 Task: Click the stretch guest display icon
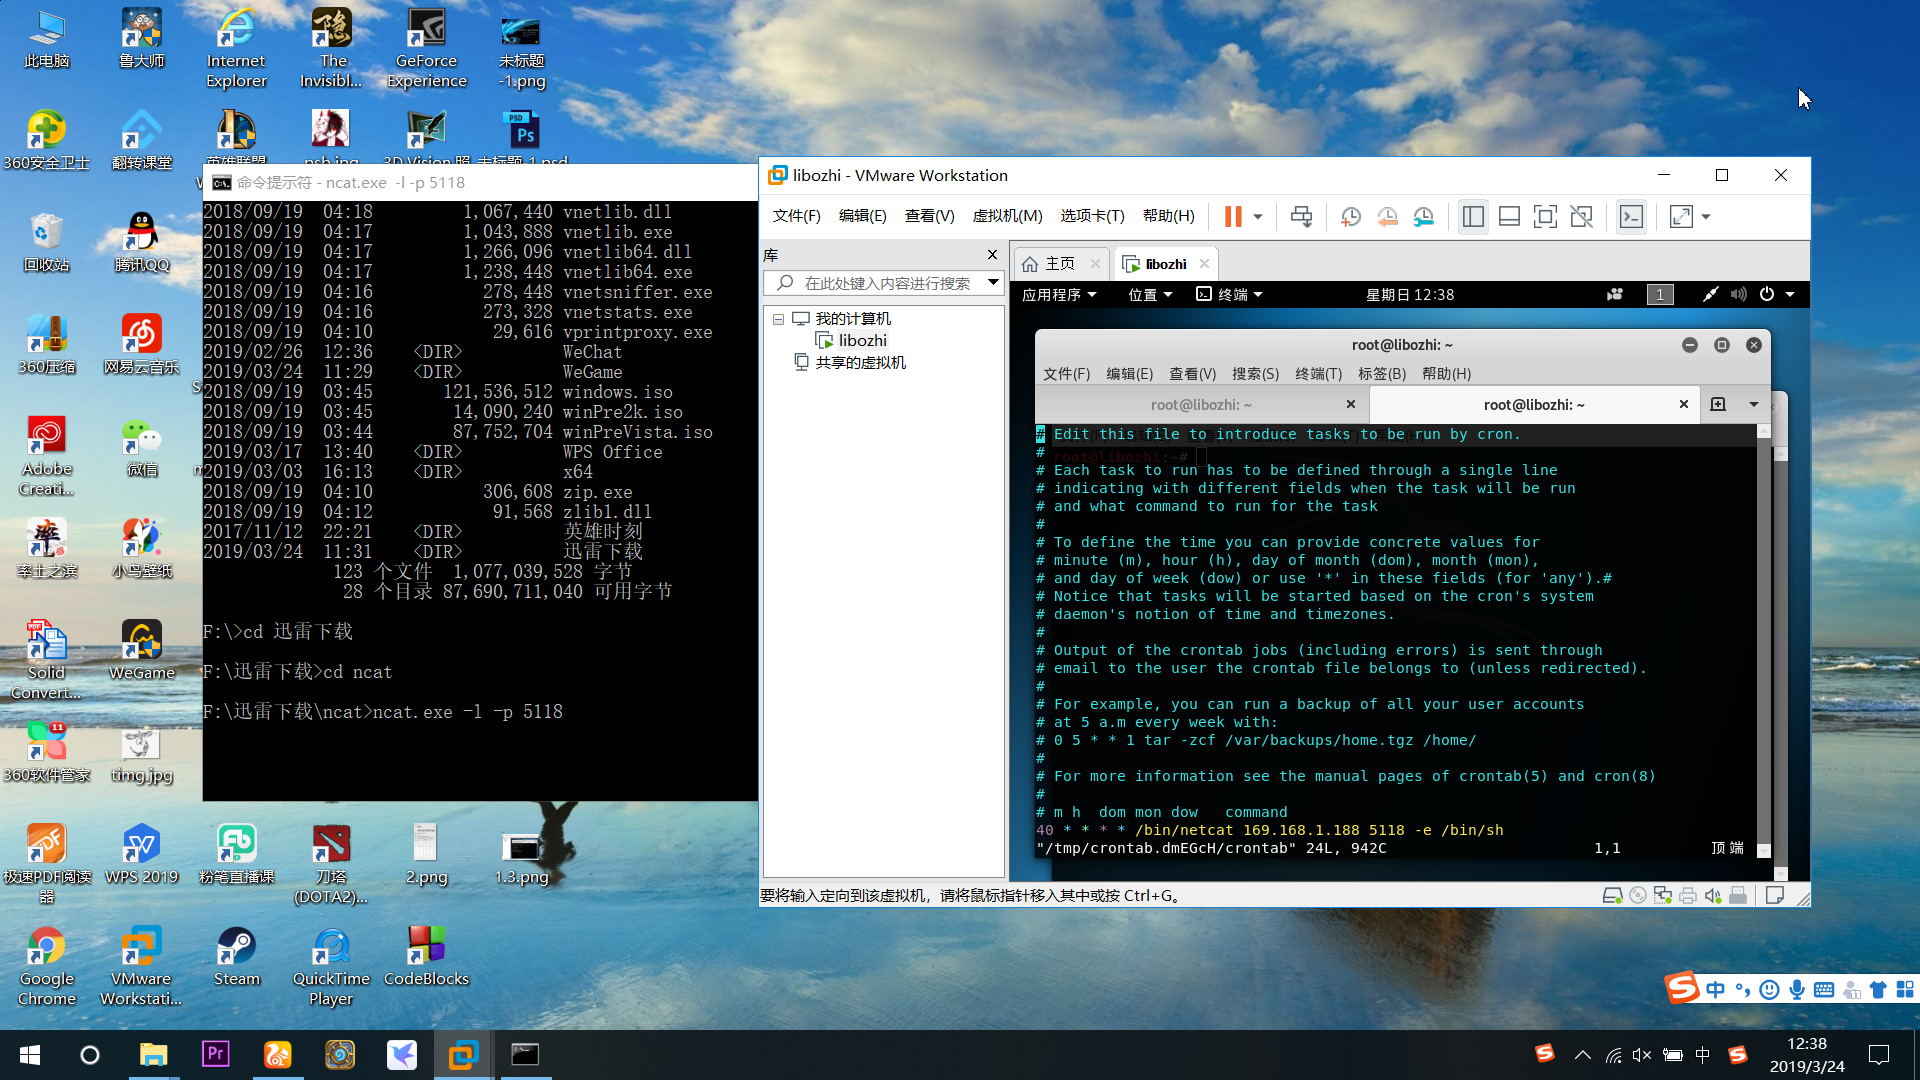point(1681,216)
